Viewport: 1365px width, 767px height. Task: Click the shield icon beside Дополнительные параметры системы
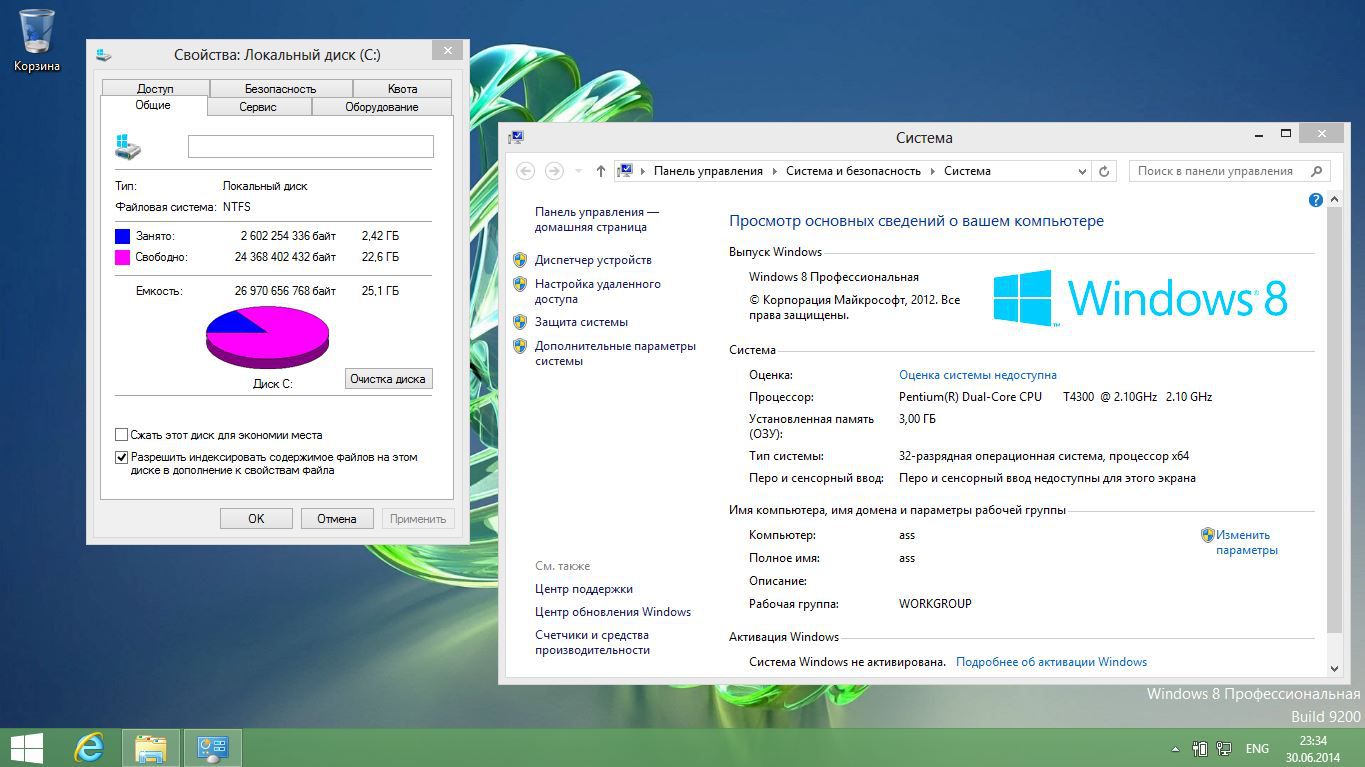520,346
